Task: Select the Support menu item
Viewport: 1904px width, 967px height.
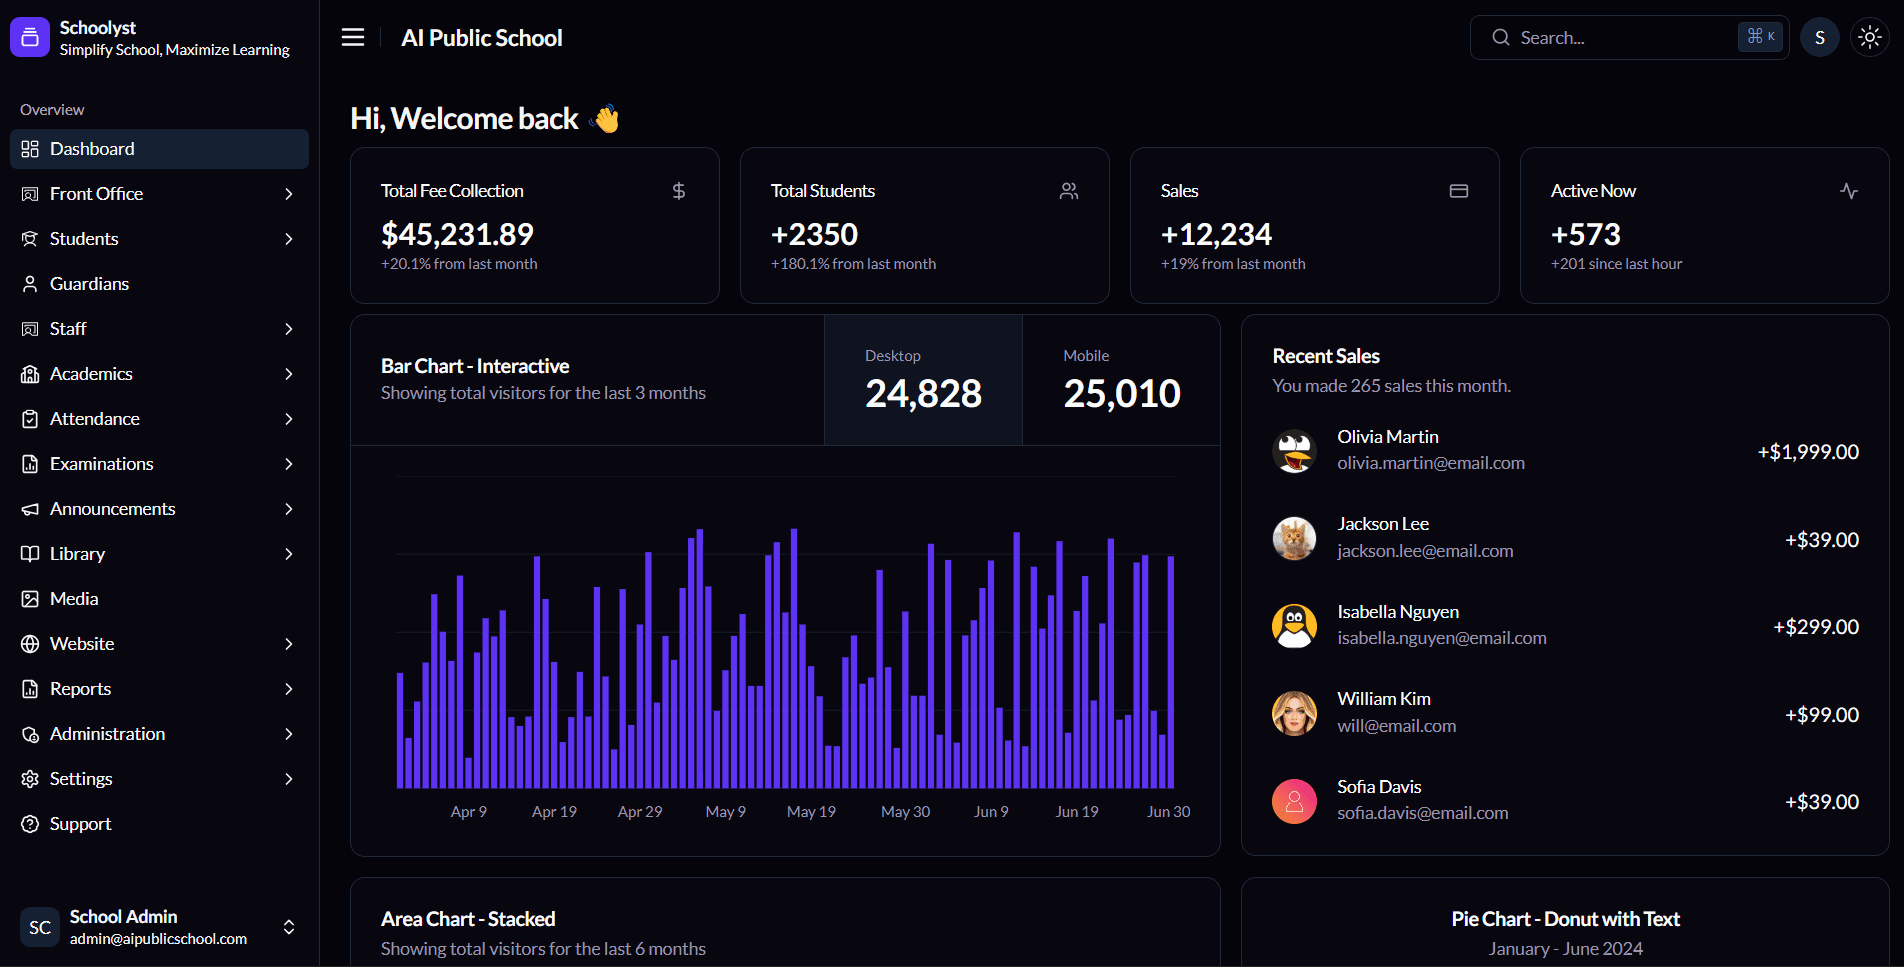Action: tap(80, 823)
